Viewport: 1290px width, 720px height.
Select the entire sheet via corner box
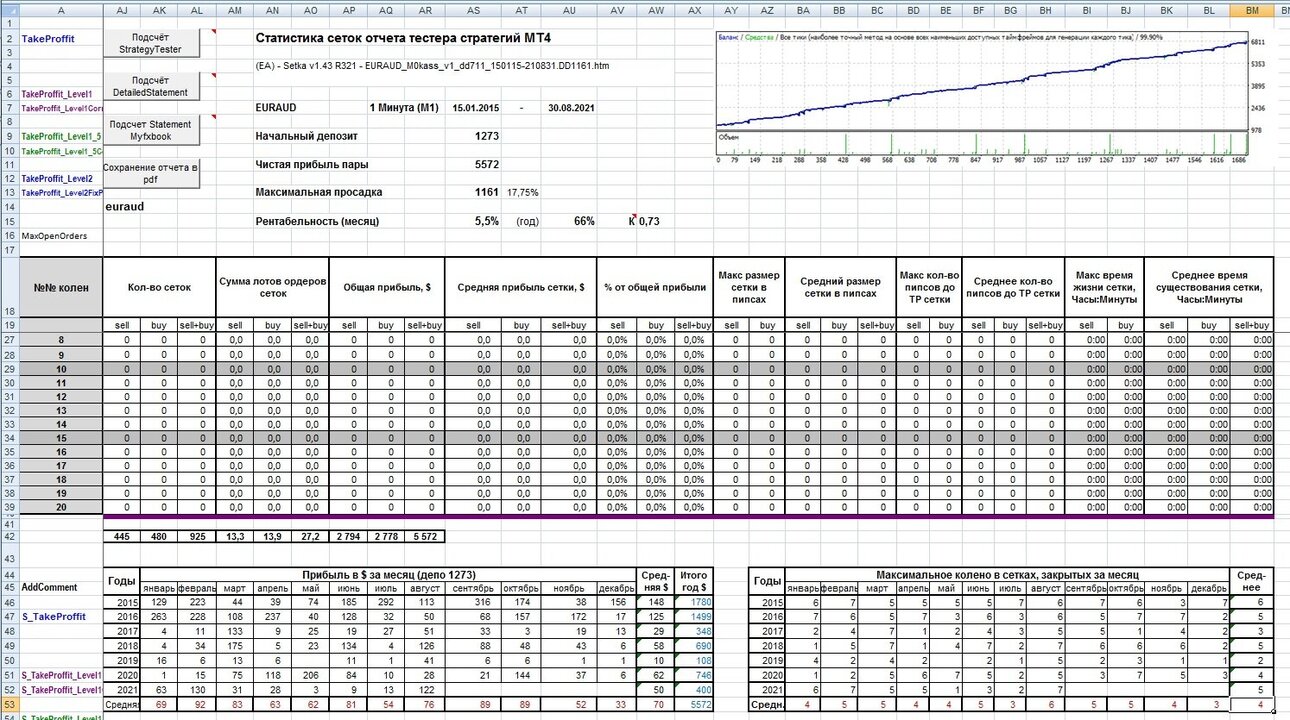click(x=9, y=9)
